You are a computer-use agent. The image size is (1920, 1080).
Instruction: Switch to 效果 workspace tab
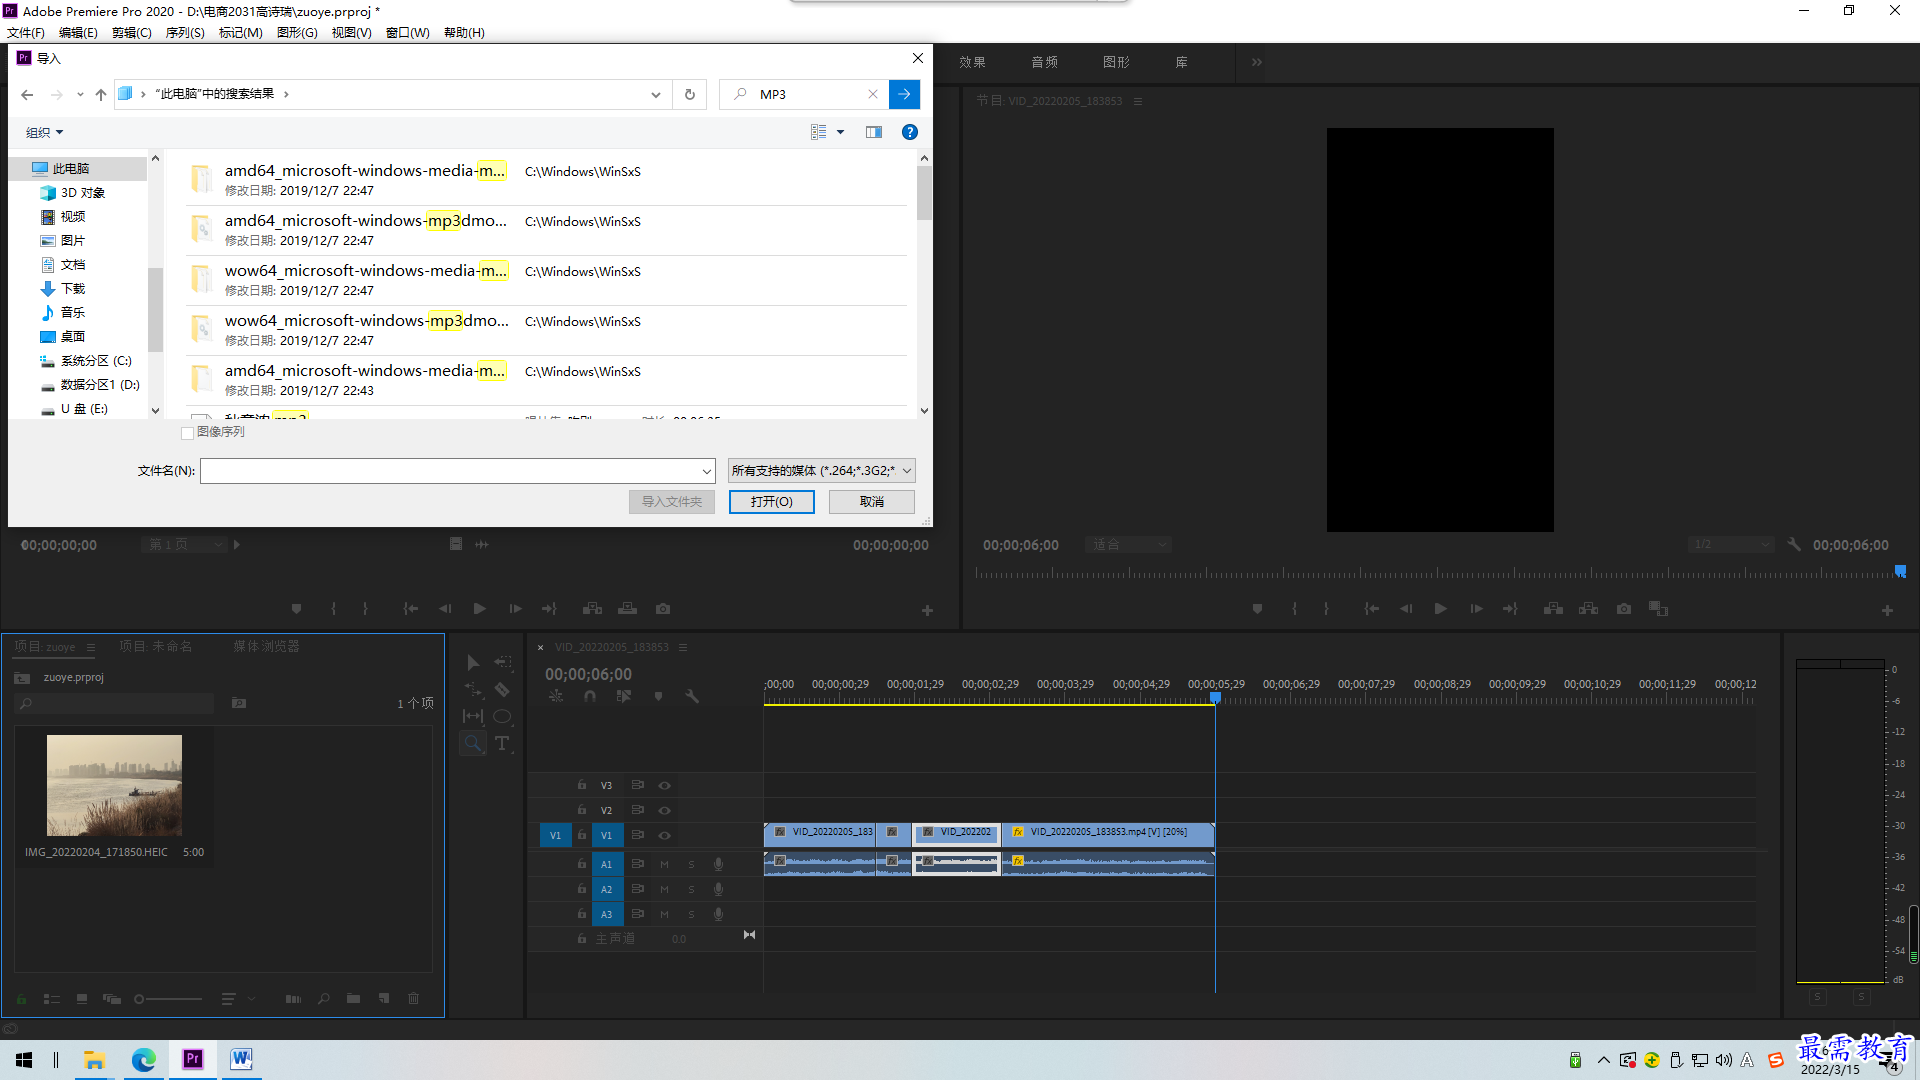(972, 62)
